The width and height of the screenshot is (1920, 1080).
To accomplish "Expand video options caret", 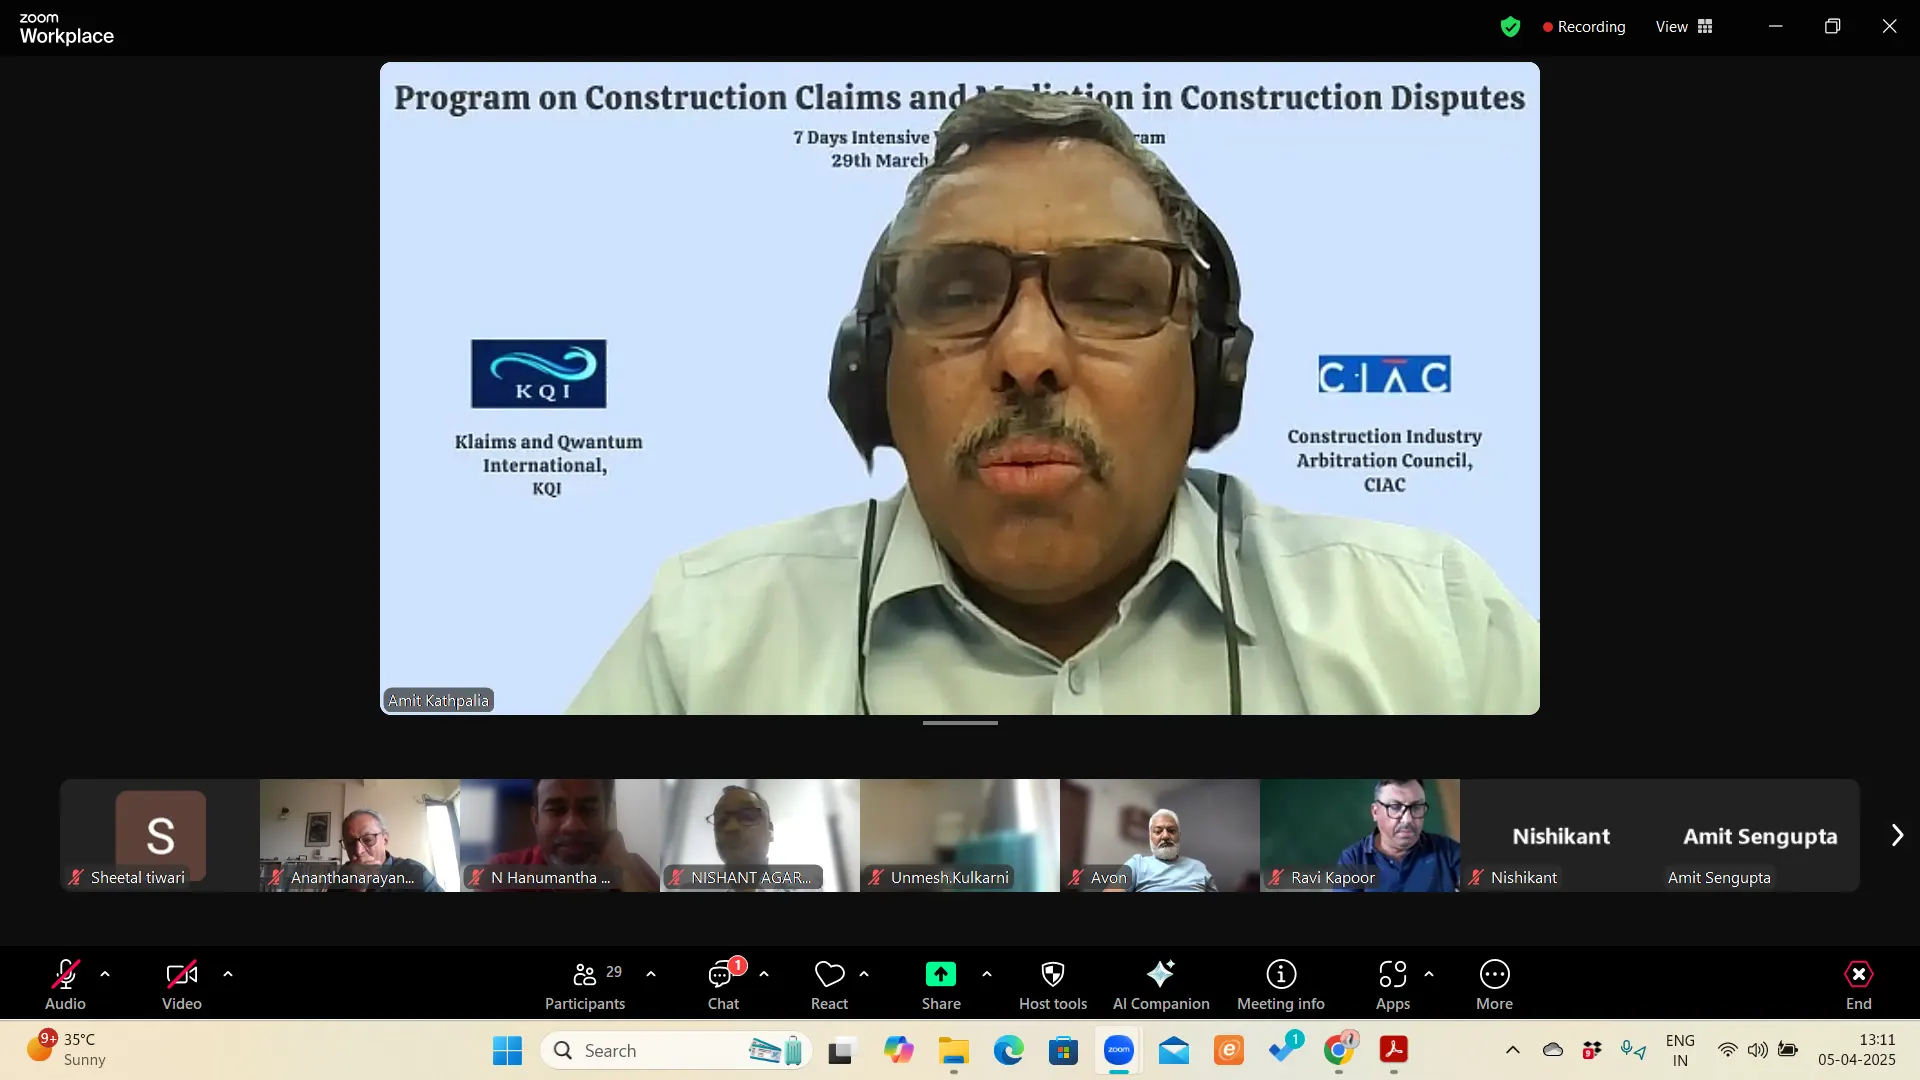I will point(228,974).
